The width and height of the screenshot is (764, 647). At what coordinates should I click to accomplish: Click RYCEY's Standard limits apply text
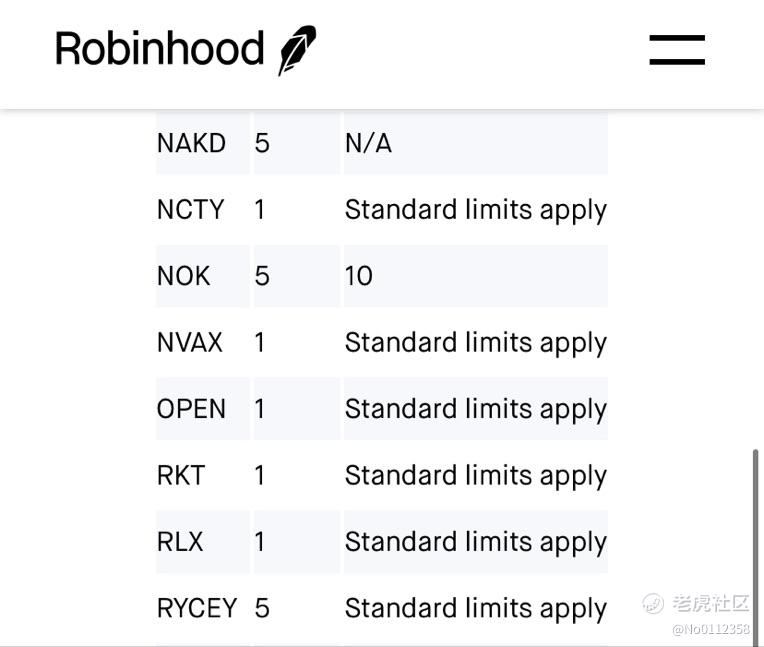click(476, 609)
